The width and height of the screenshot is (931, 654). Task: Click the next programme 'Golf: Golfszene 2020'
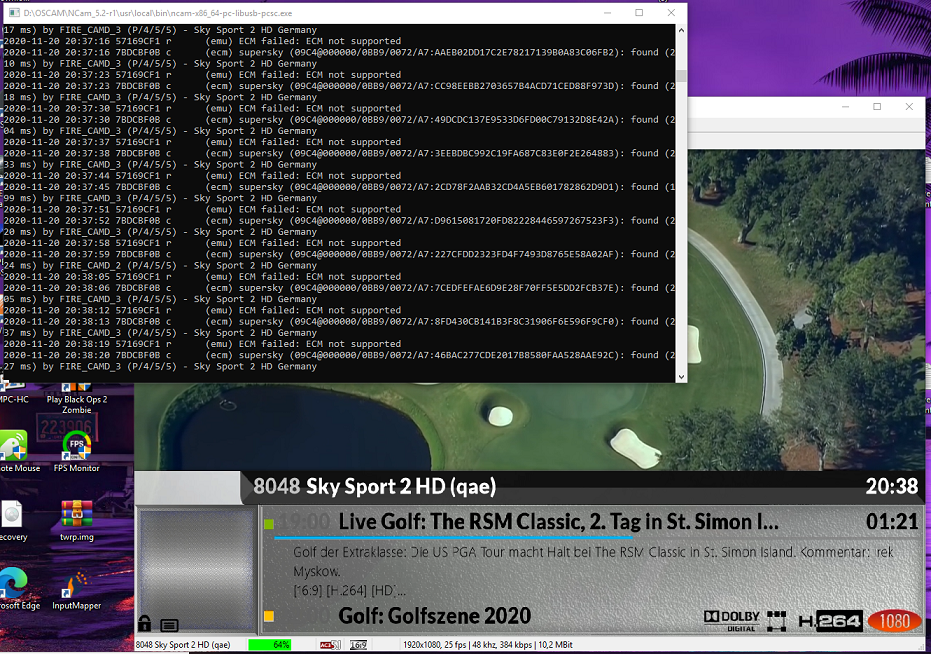[x=435, y=616]
